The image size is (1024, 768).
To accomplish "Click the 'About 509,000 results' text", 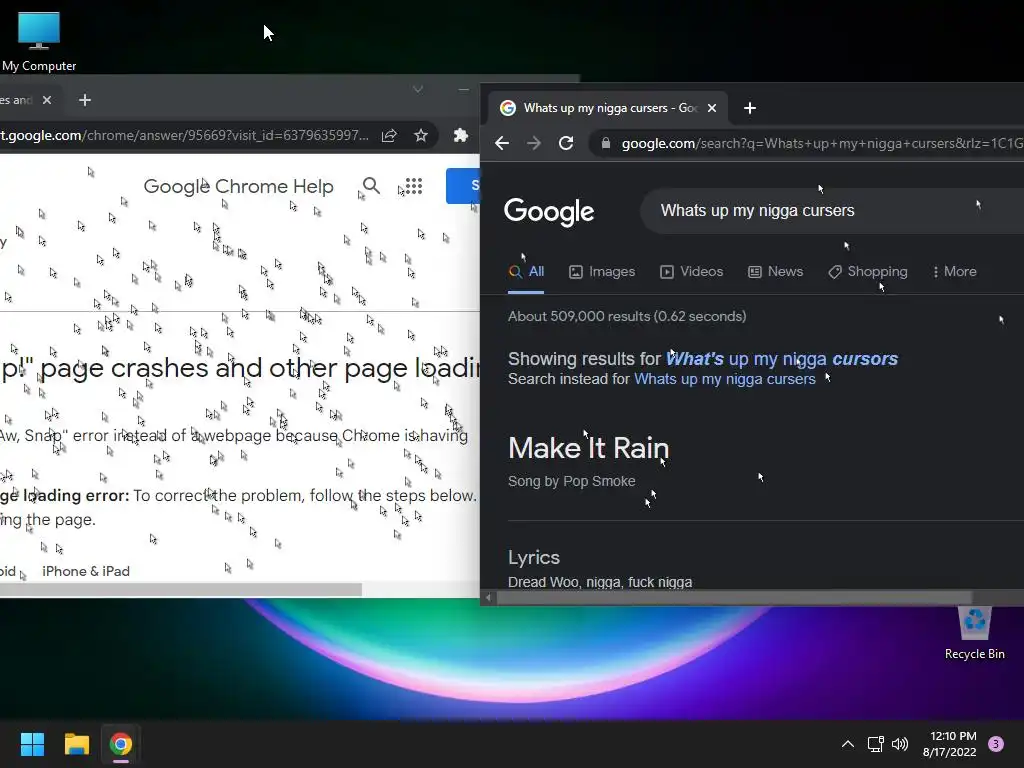I will click(627, 316).
